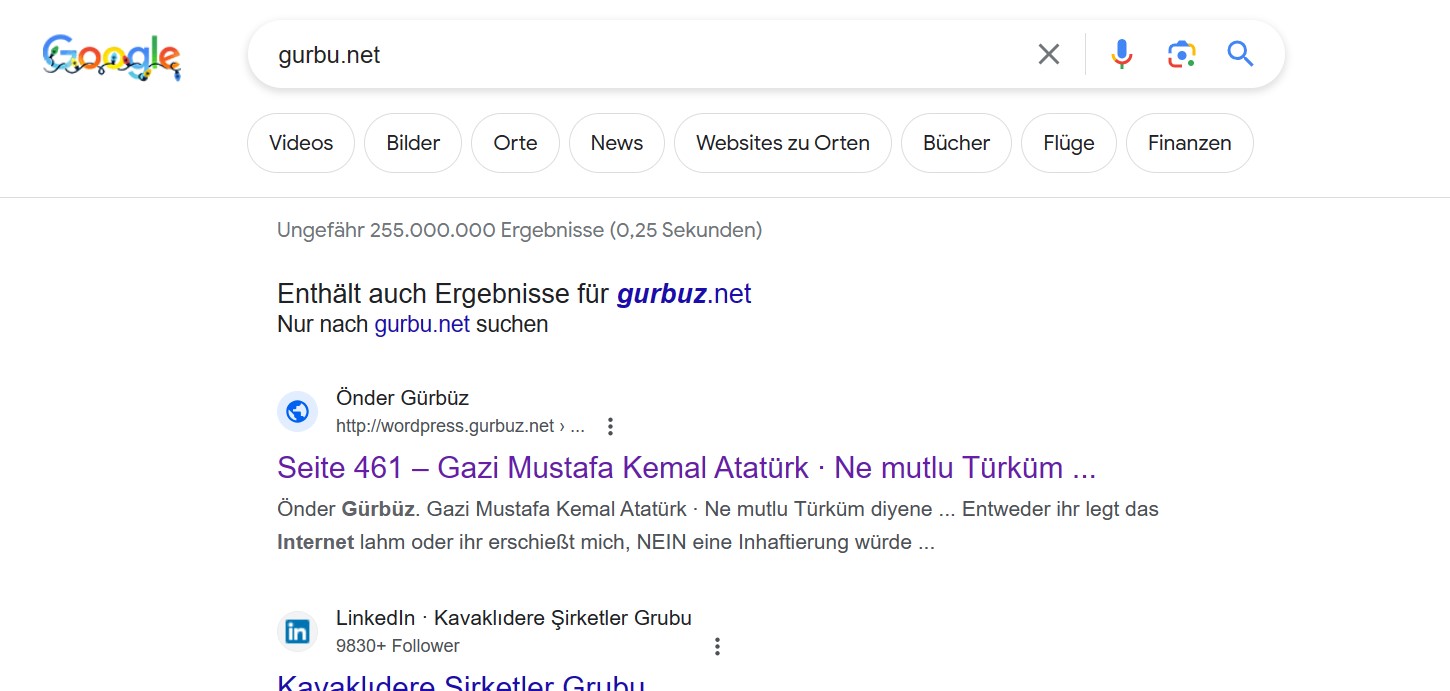Open three-dot menu next to LinkedIn result
1450x691 pixels.
716,646
